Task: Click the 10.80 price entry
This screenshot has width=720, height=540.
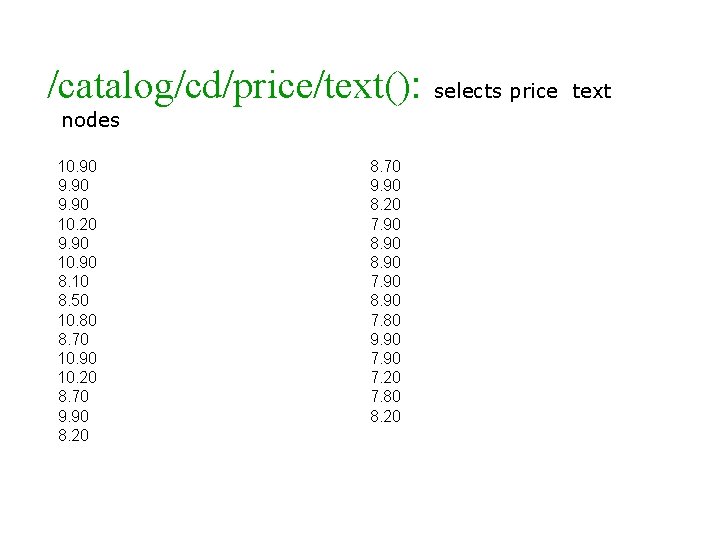Action: click(78, 320)
